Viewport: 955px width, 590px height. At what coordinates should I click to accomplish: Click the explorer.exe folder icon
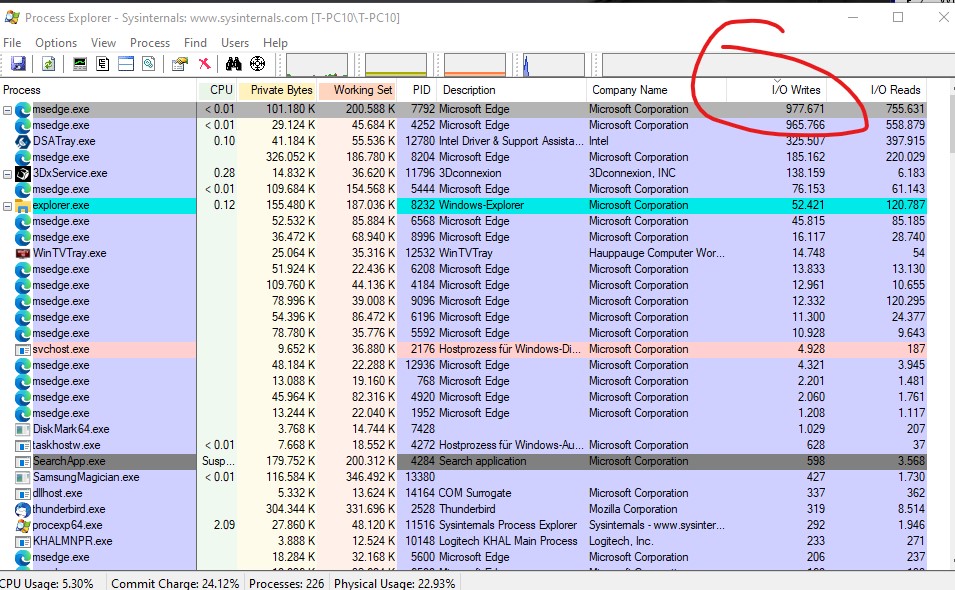23,206
